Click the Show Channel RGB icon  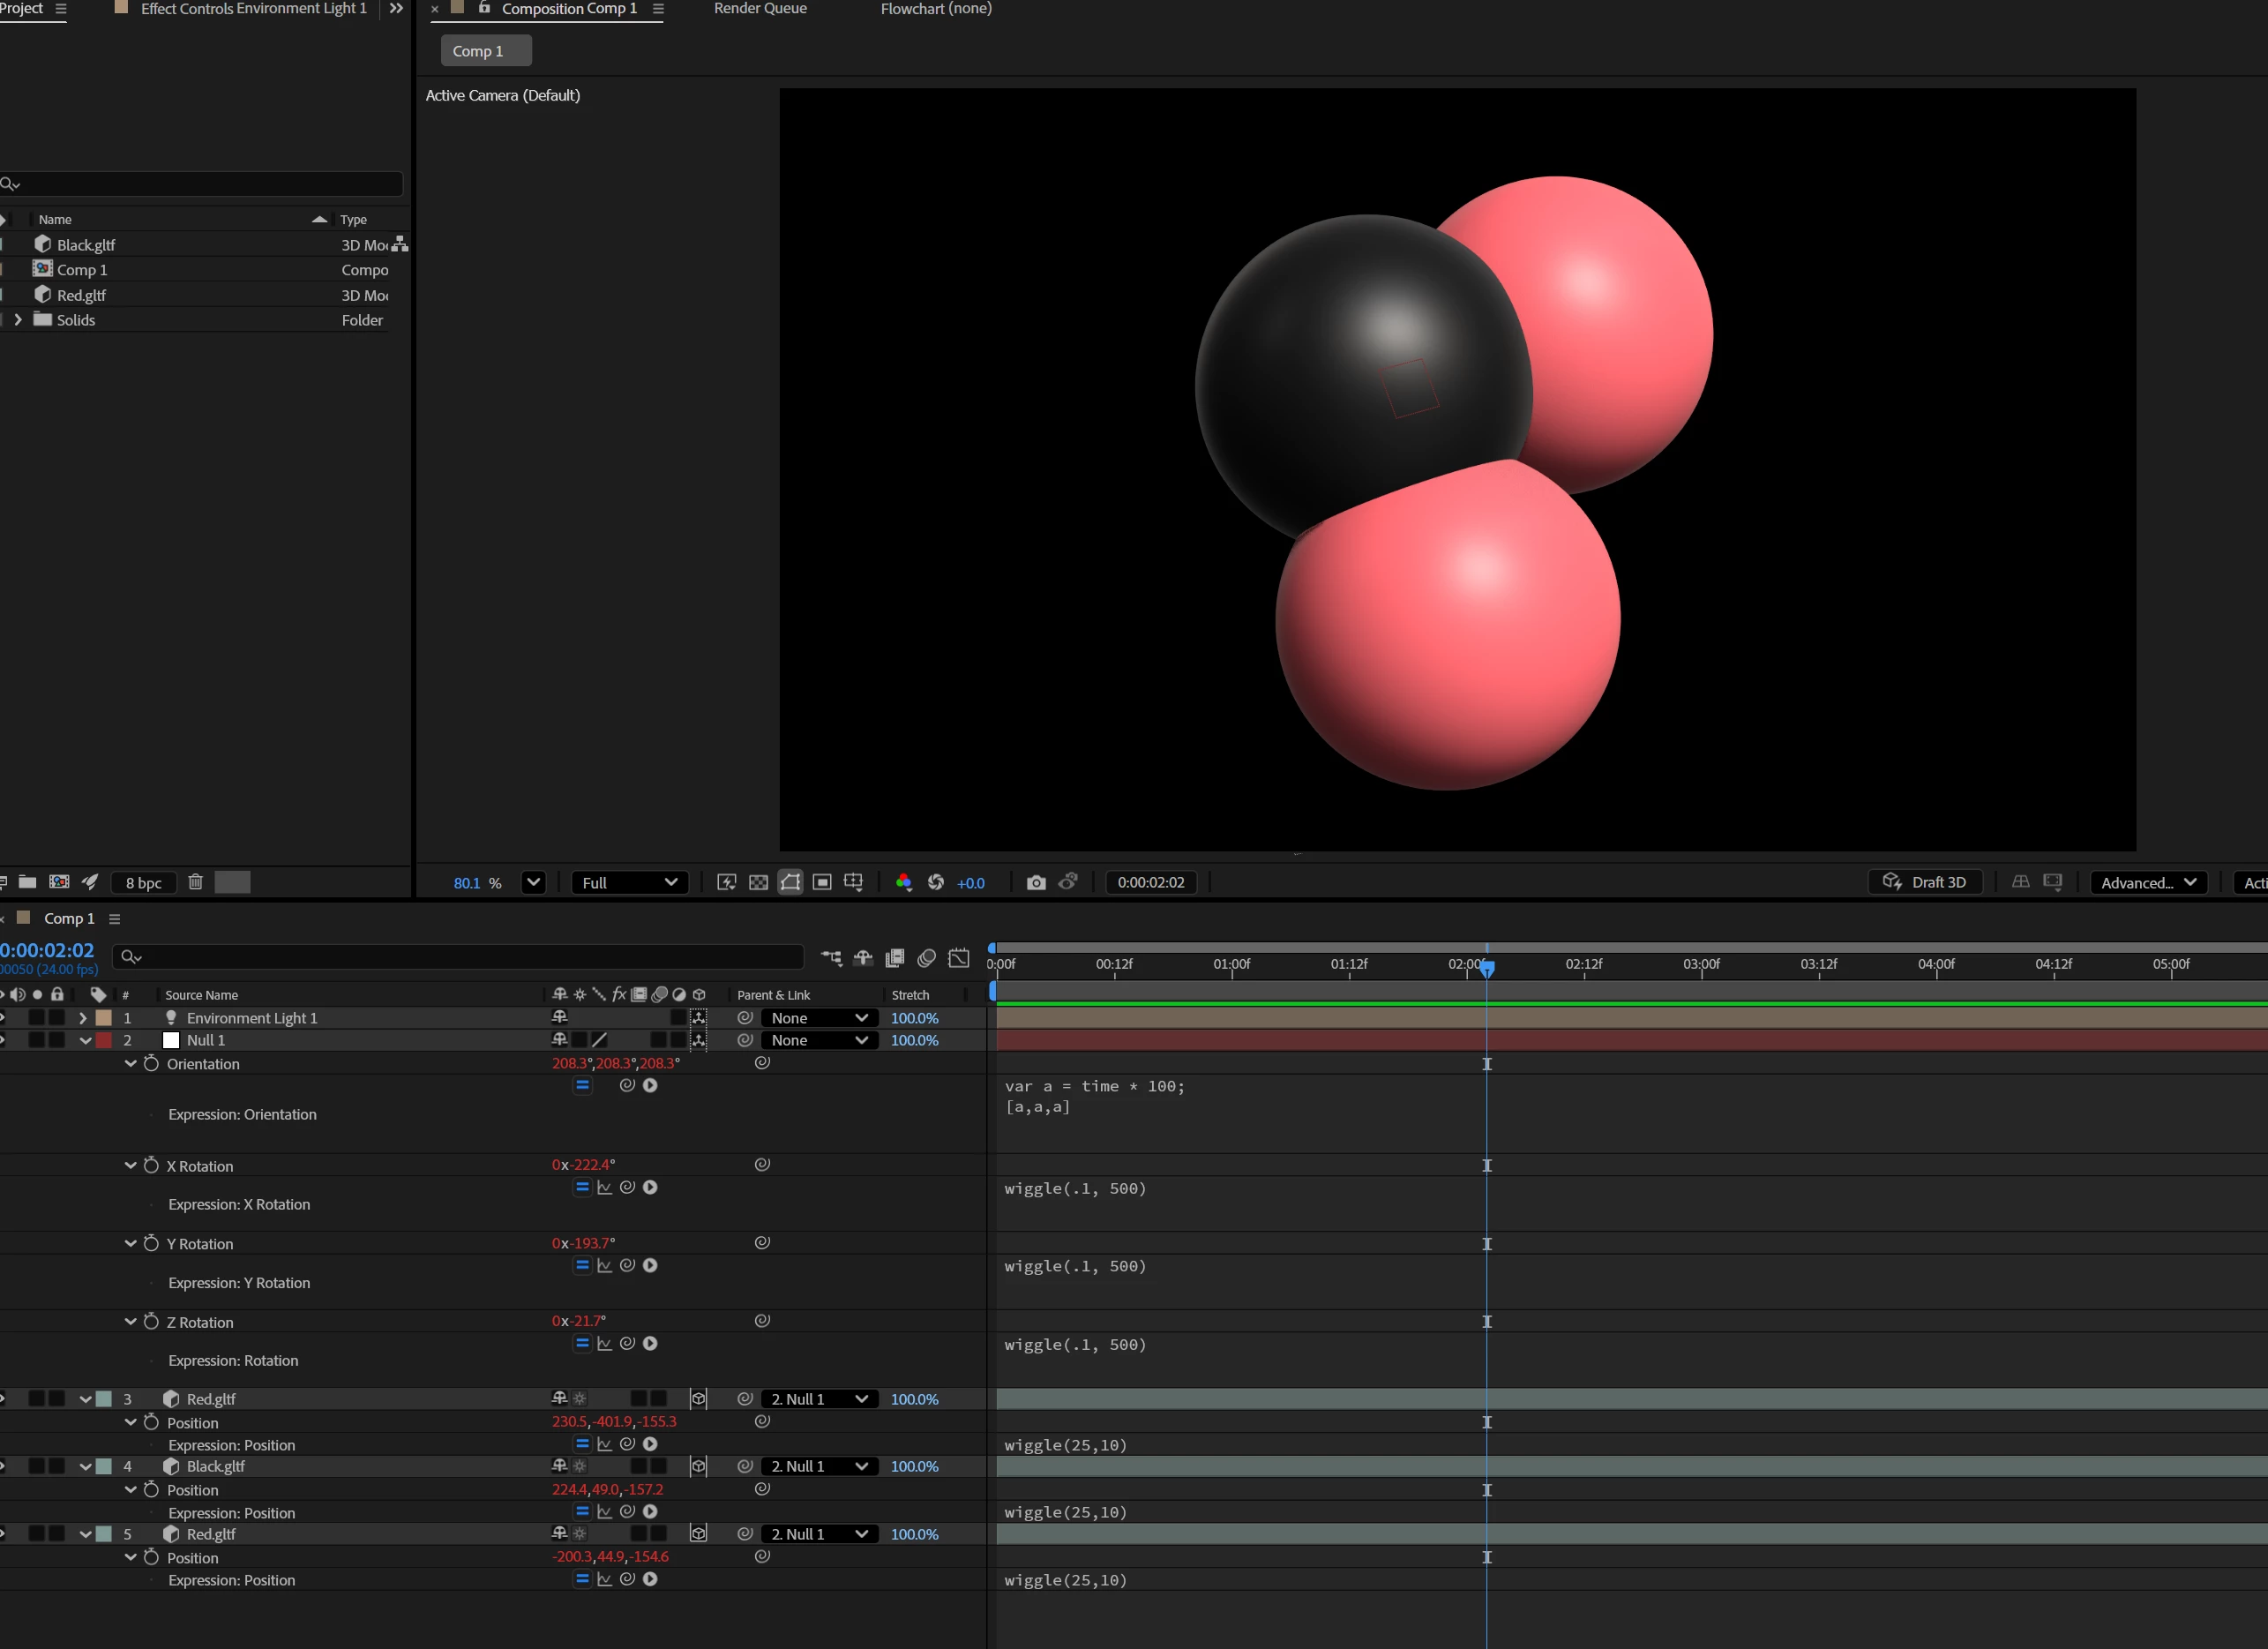[x=903, y=882]
